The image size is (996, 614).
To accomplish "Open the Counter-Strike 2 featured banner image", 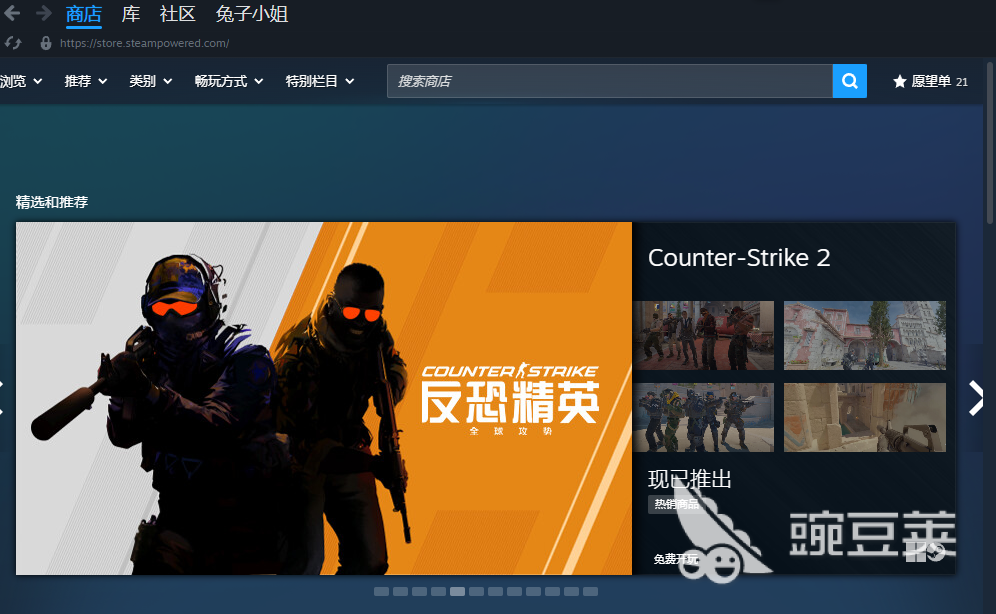I will [x=324, y=398].
